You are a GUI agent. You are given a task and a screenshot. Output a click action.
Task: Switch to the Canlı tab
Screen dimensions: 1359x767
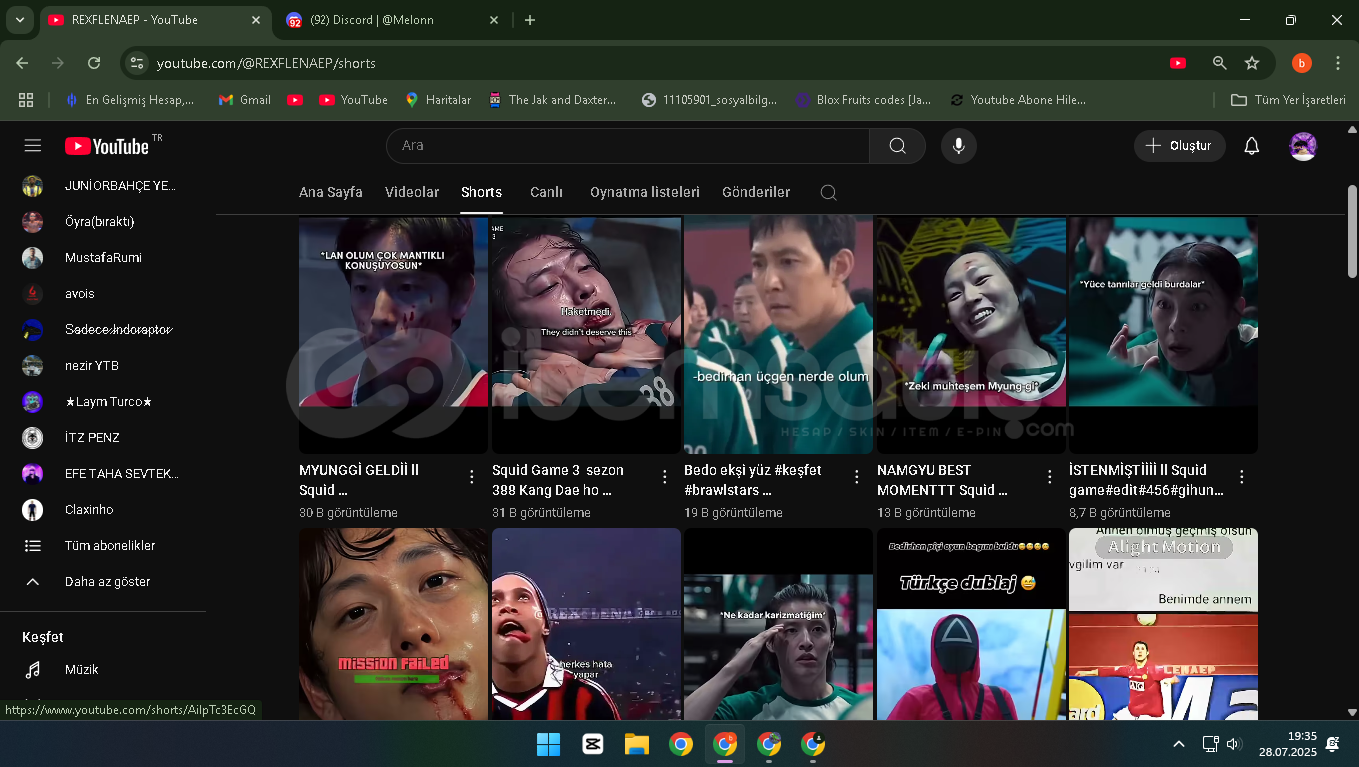tap(546, 192)
